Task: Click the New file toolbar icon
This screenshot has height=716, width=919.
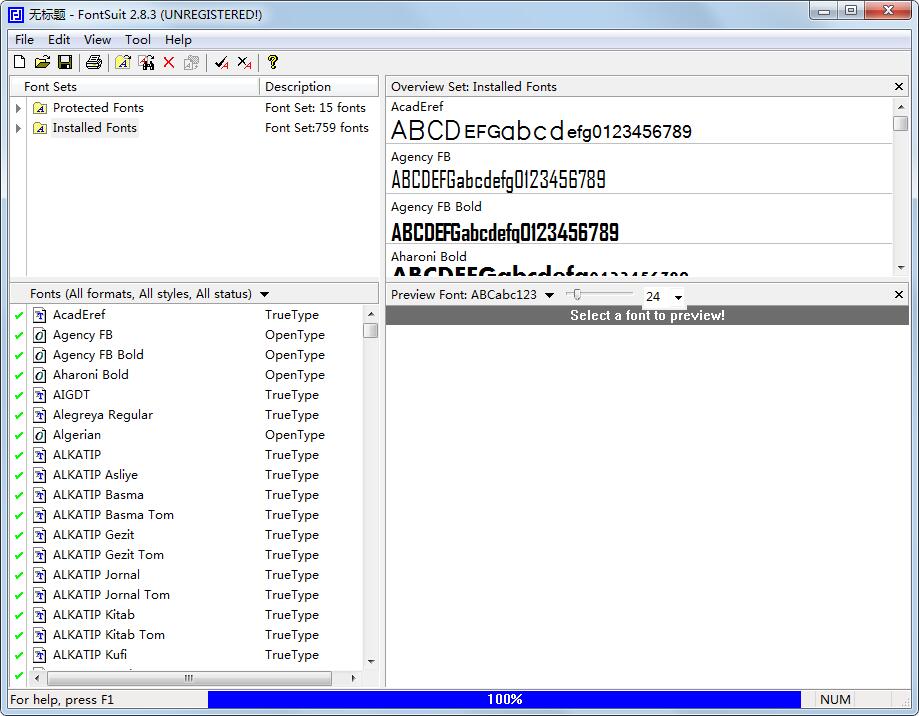Action: click(x=20, y=63)
